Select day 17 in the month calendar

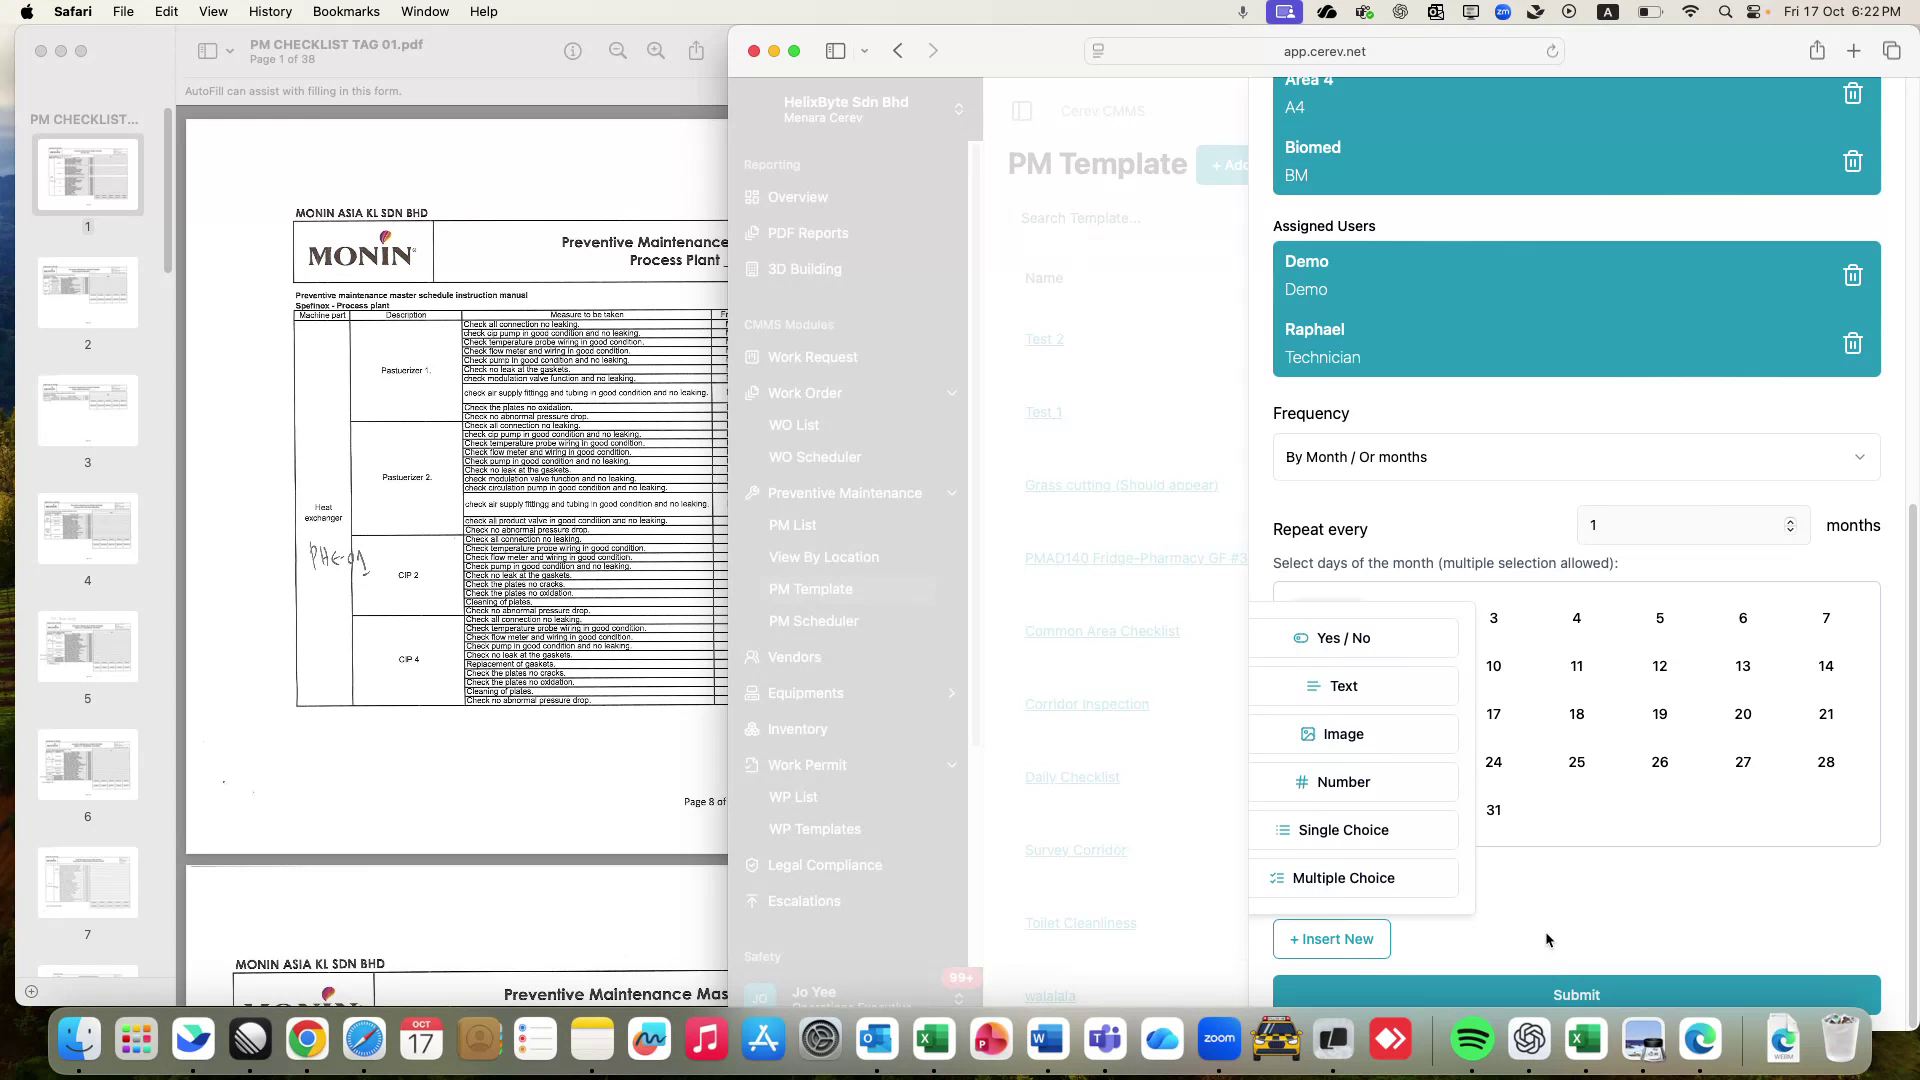point(1493,714)
